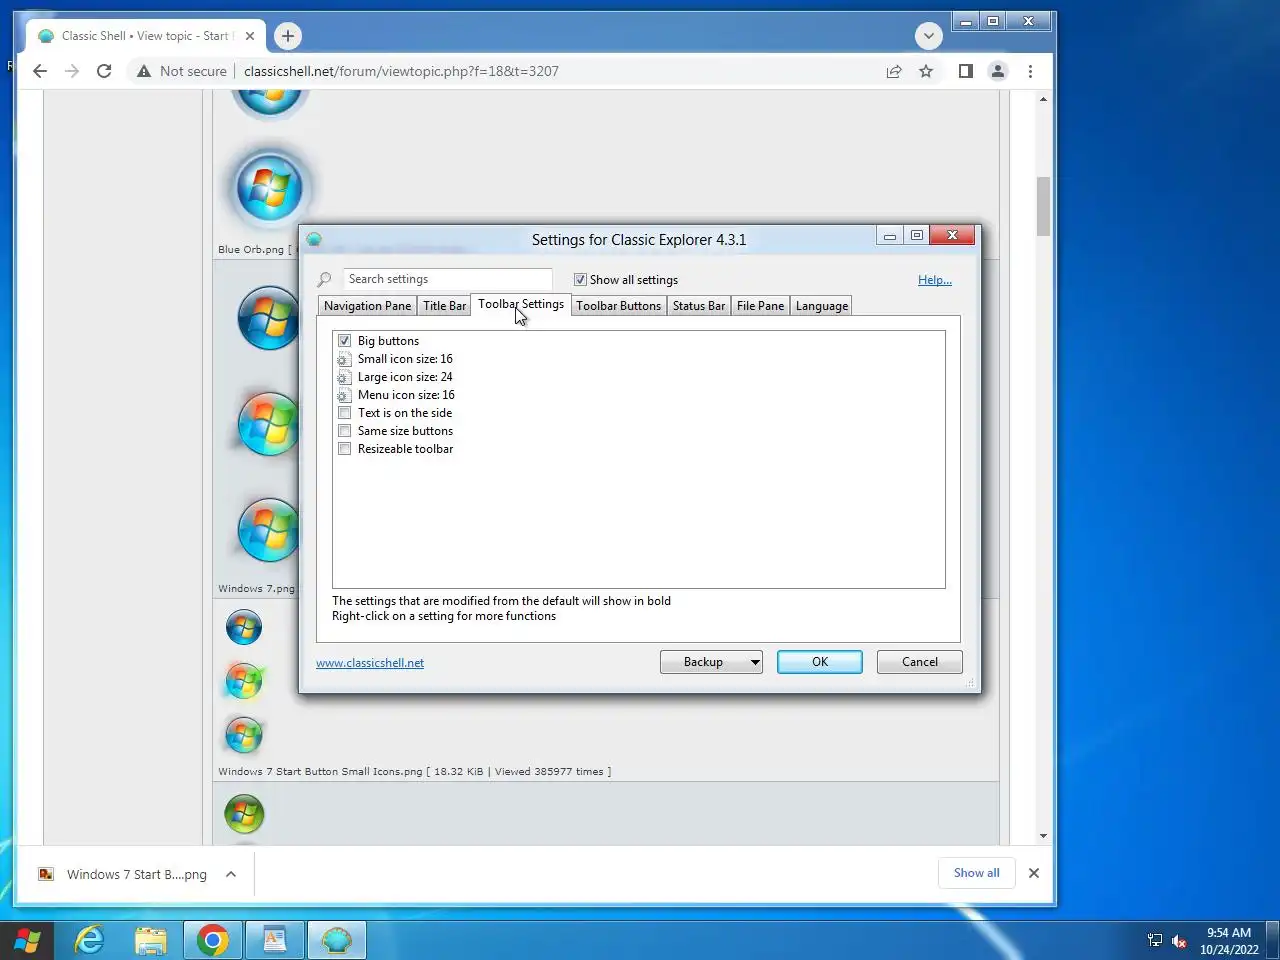Enable Same size buttons

pyautogui.click(x=344, y=431)
